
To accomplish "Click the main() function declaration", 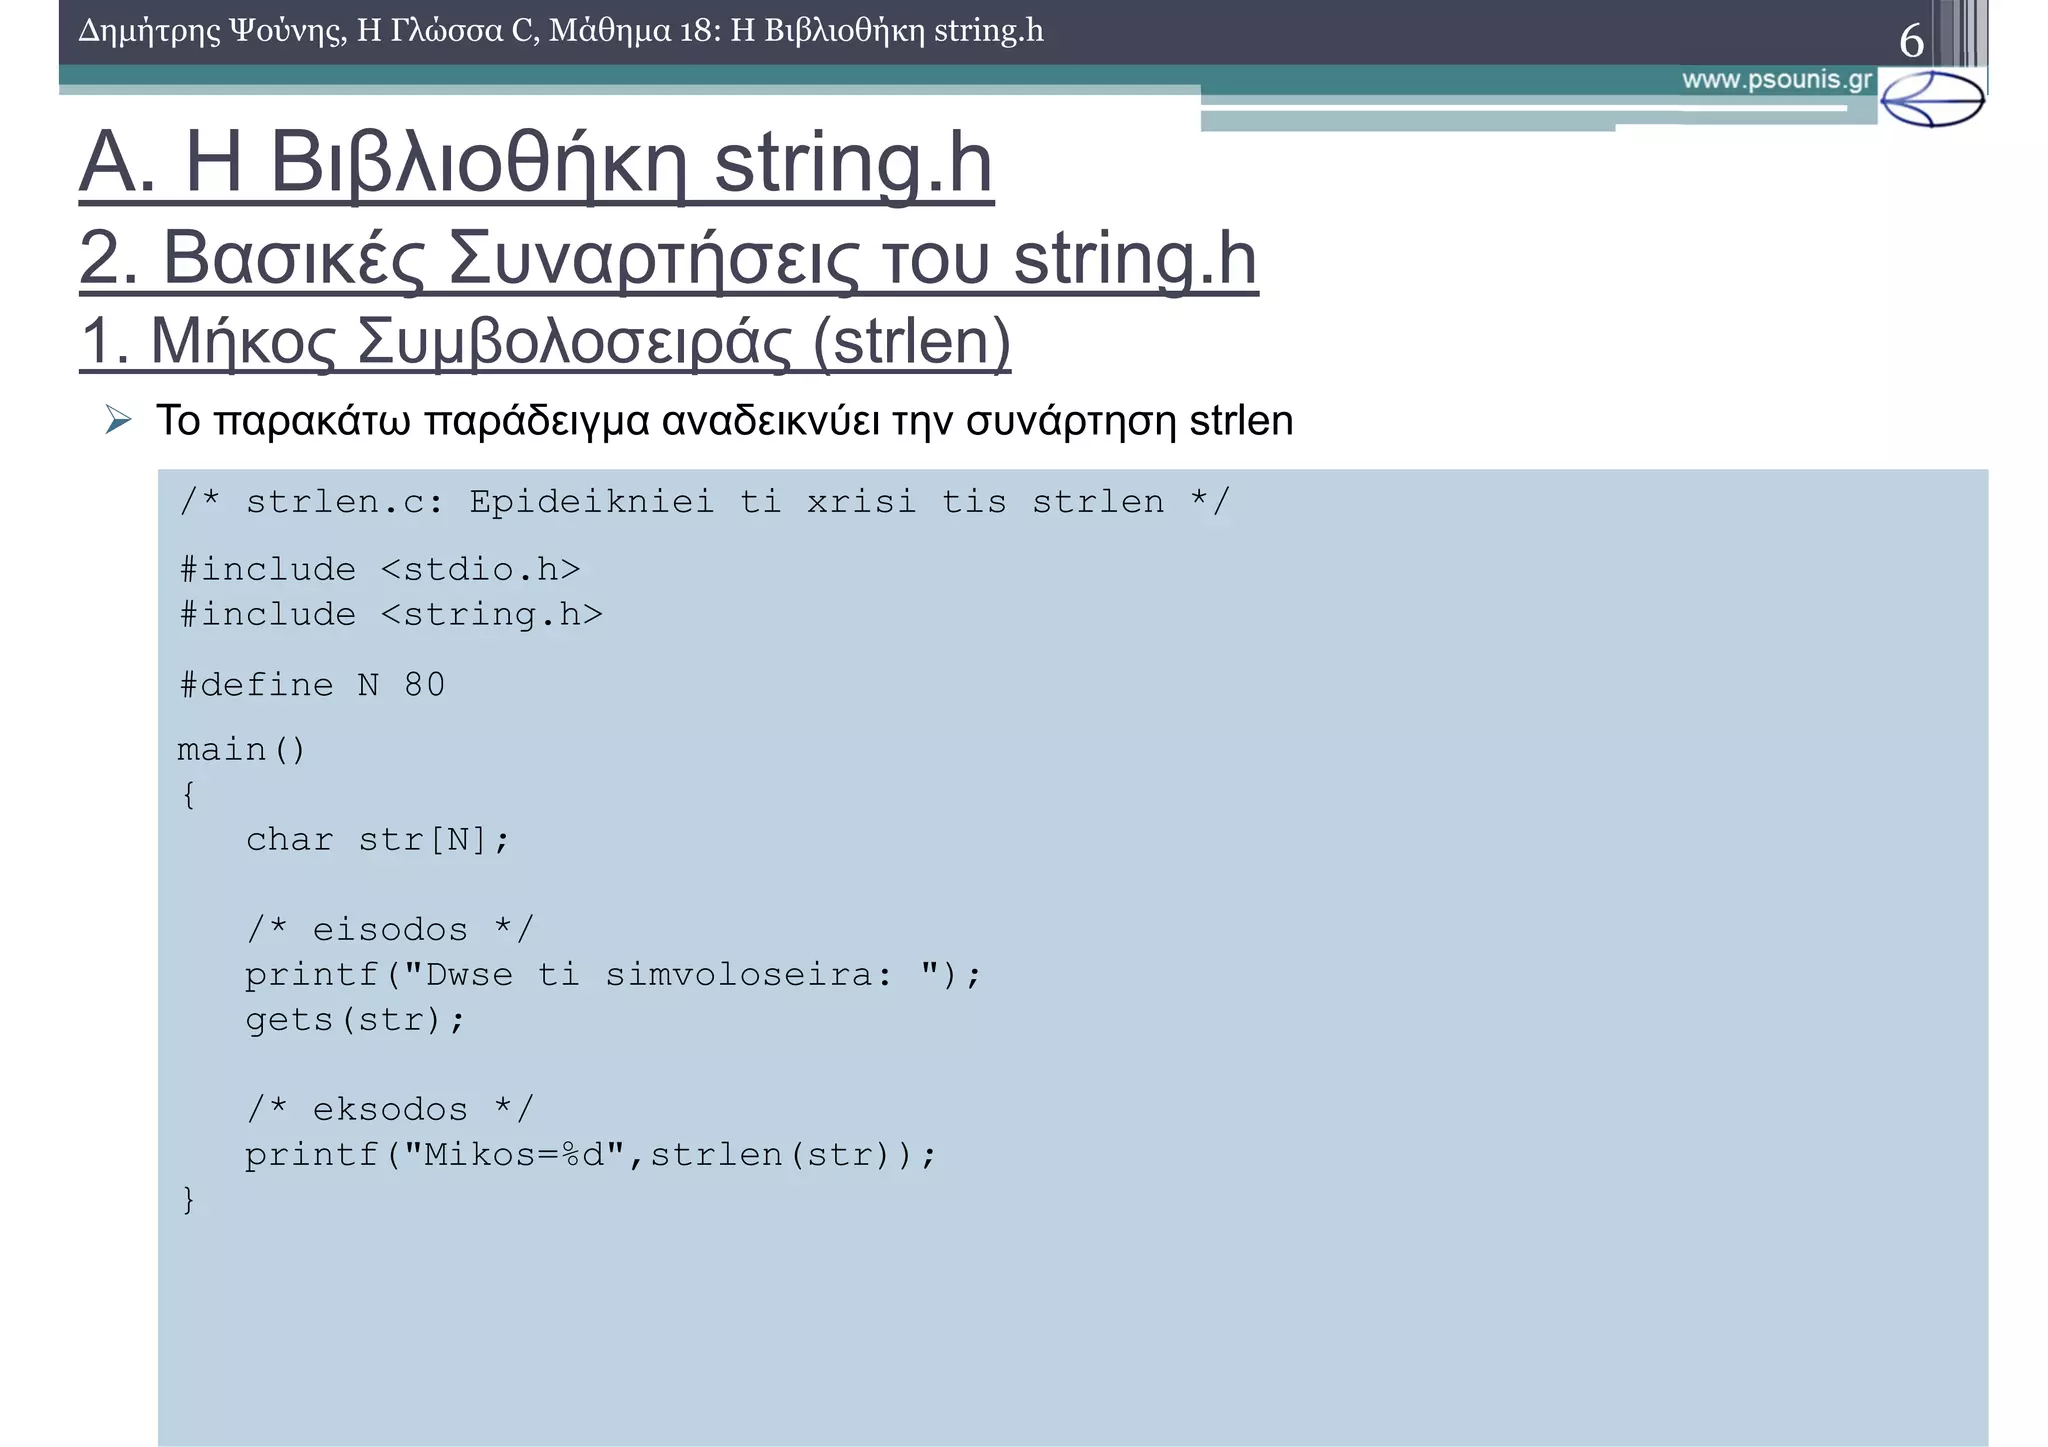I will pos(241,749).
